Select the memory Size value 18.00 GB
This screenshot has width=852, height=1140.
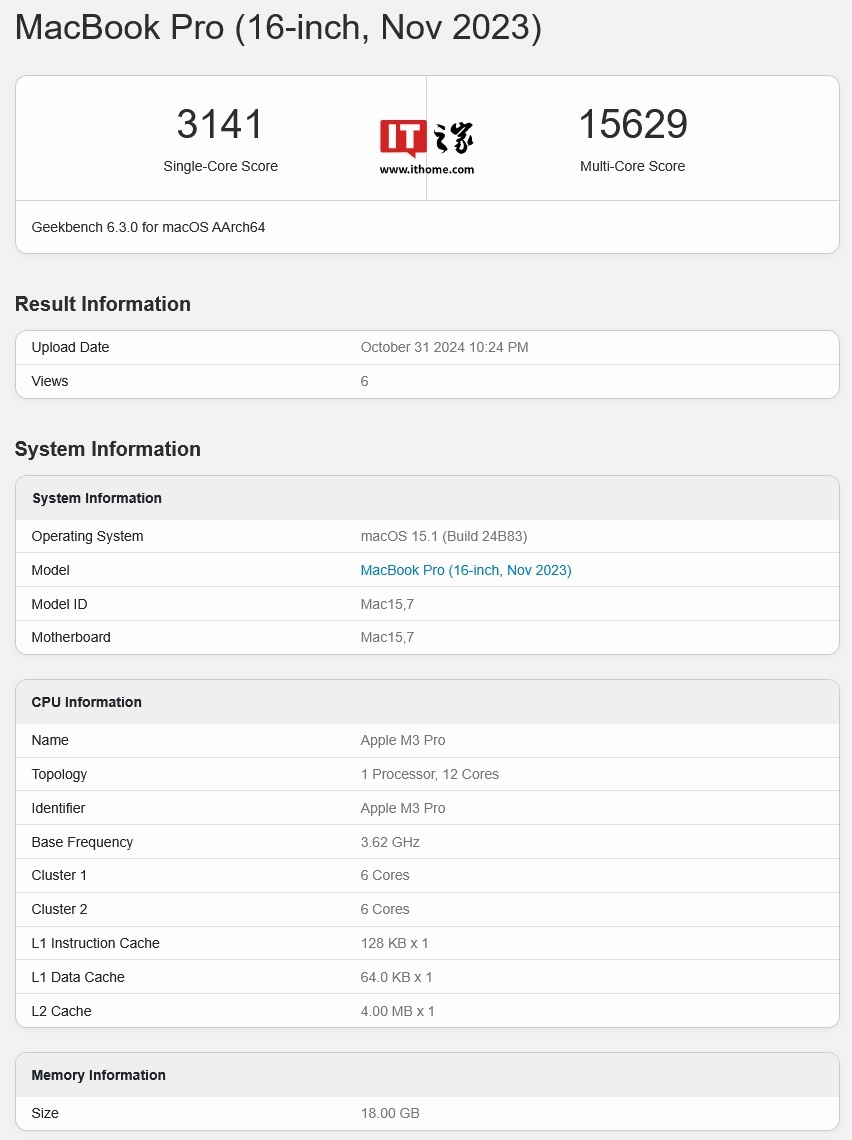390,1113
